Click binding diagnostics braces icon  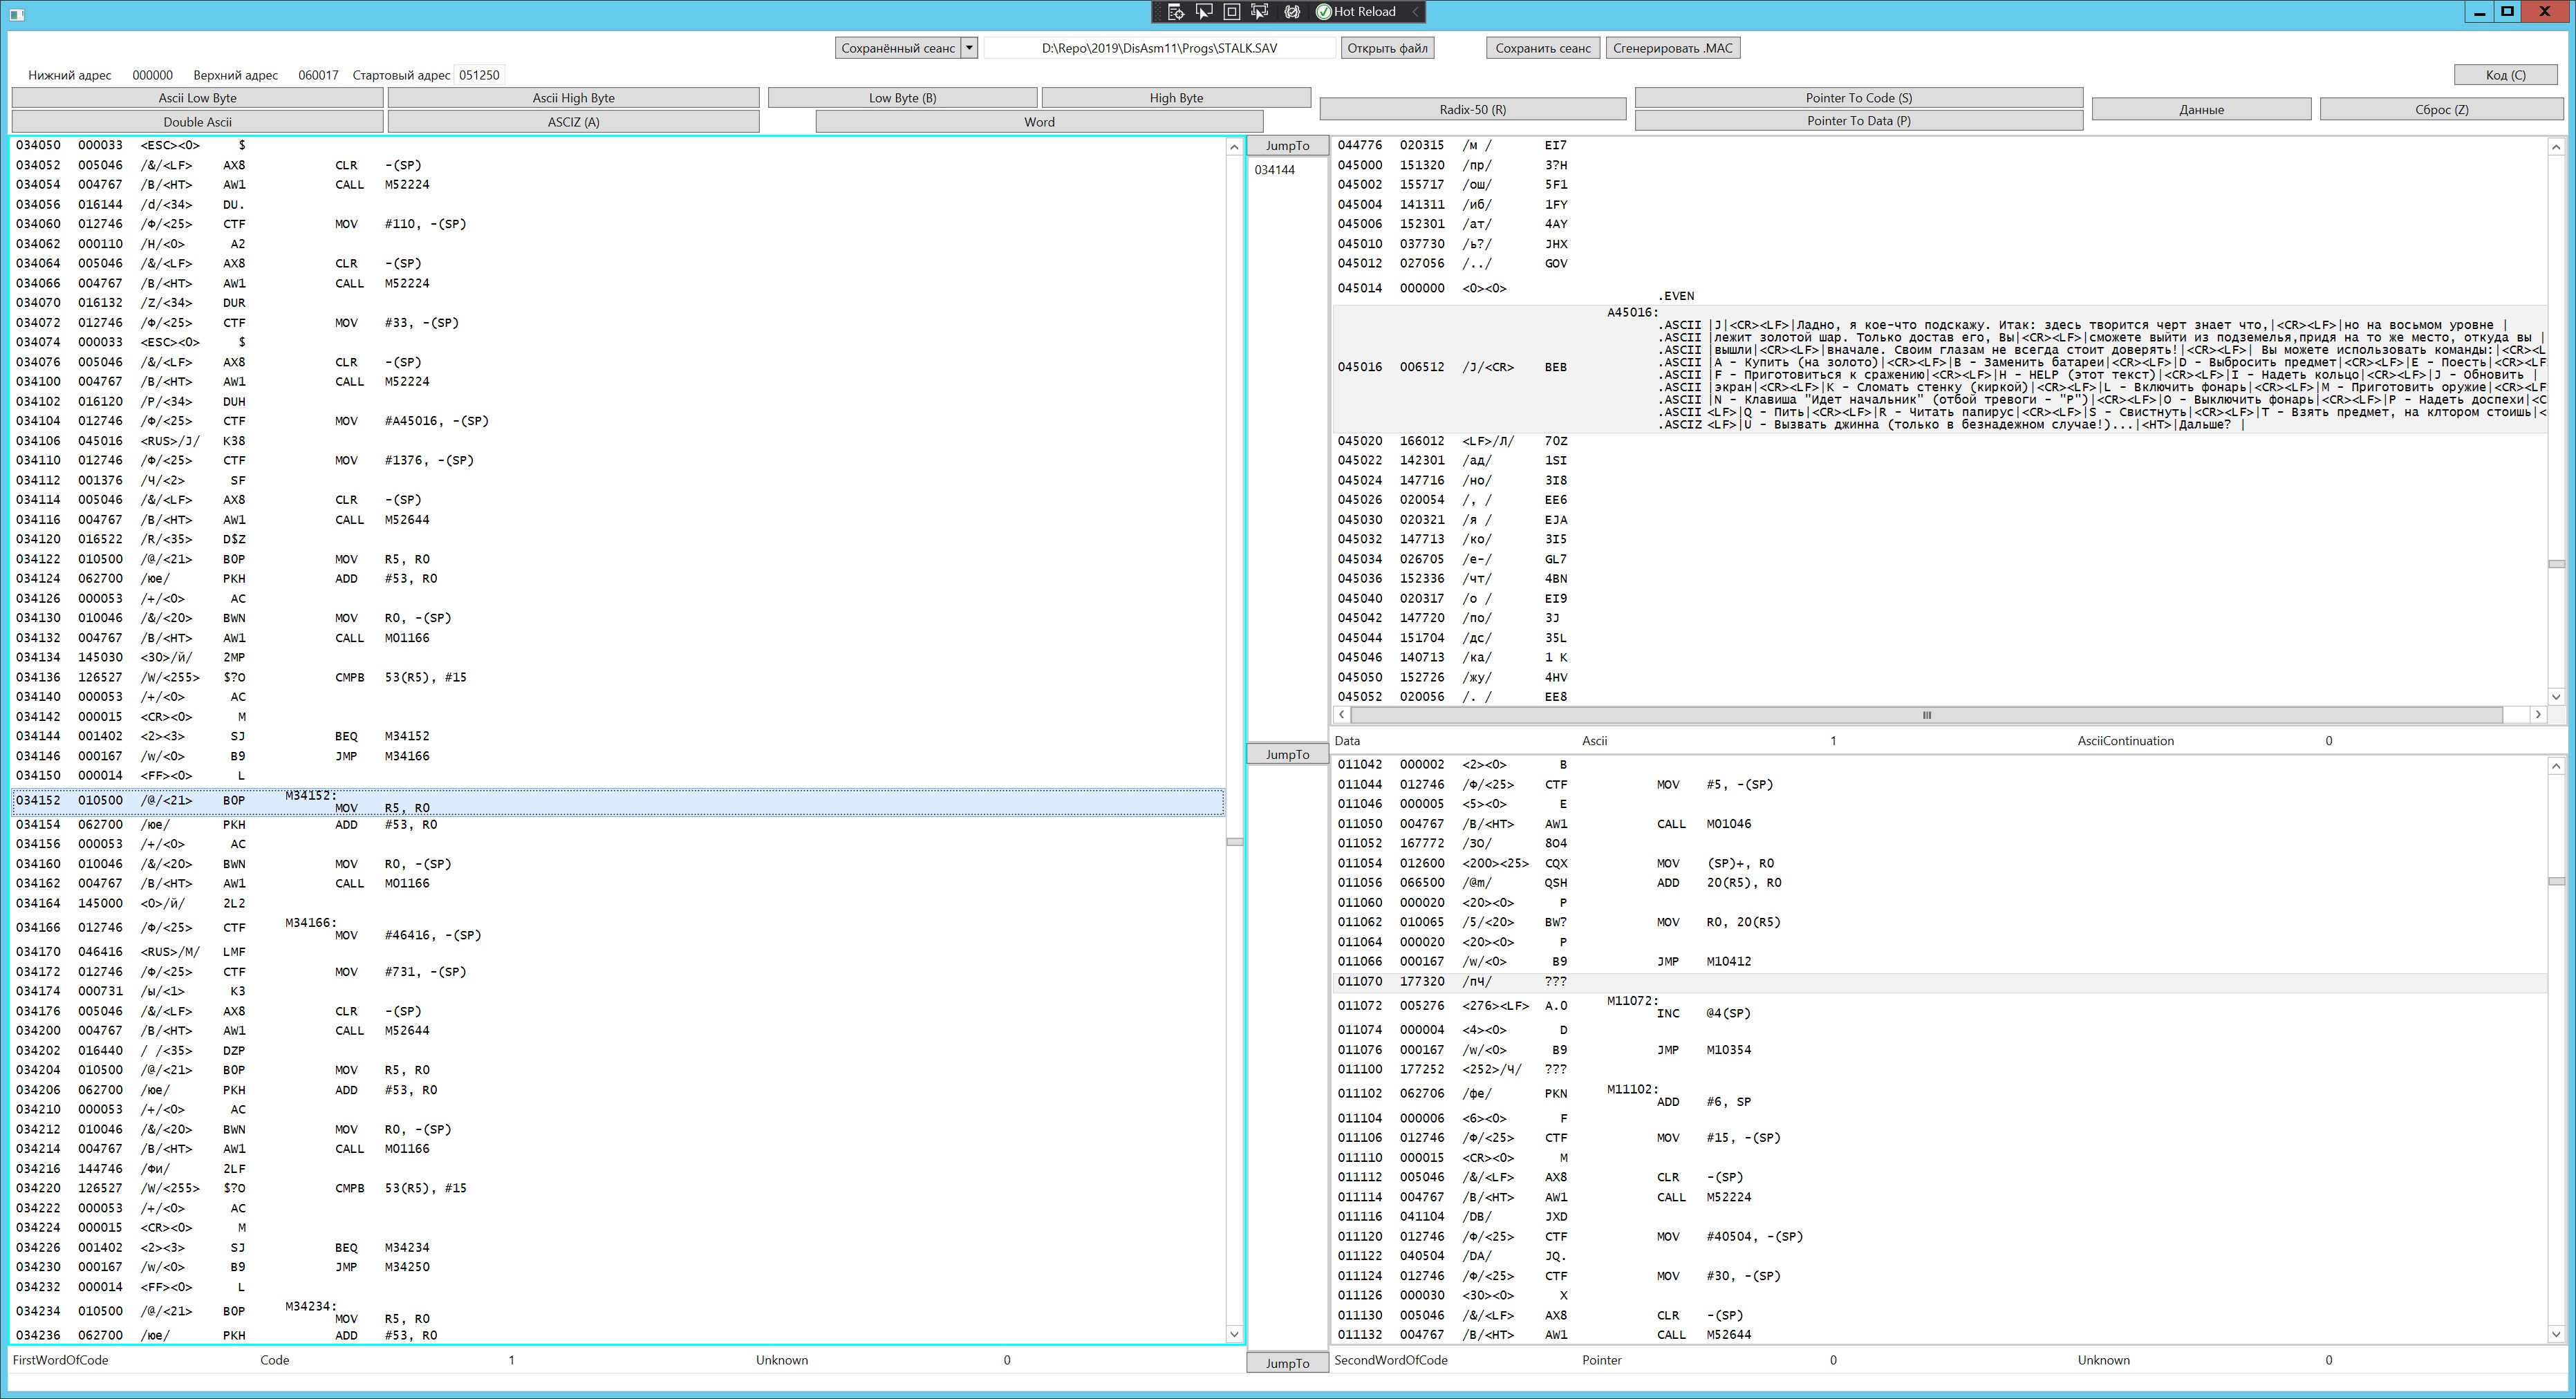(1292, 12)
